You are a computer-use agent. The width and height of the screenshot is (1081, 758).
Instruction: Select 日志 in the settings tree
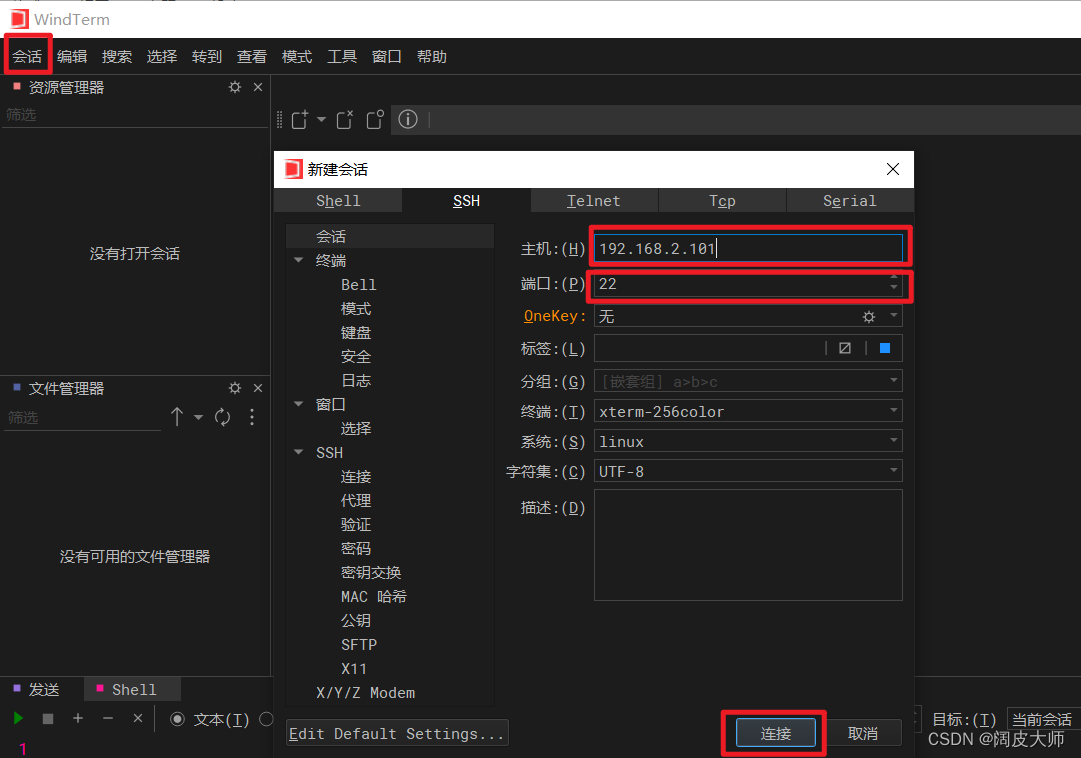[356, 381]
